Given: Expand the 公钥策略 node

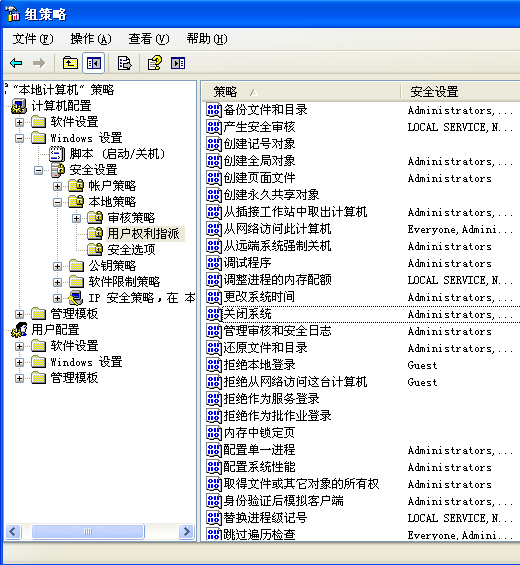Looking at the screenshot, I should point(57,266).
